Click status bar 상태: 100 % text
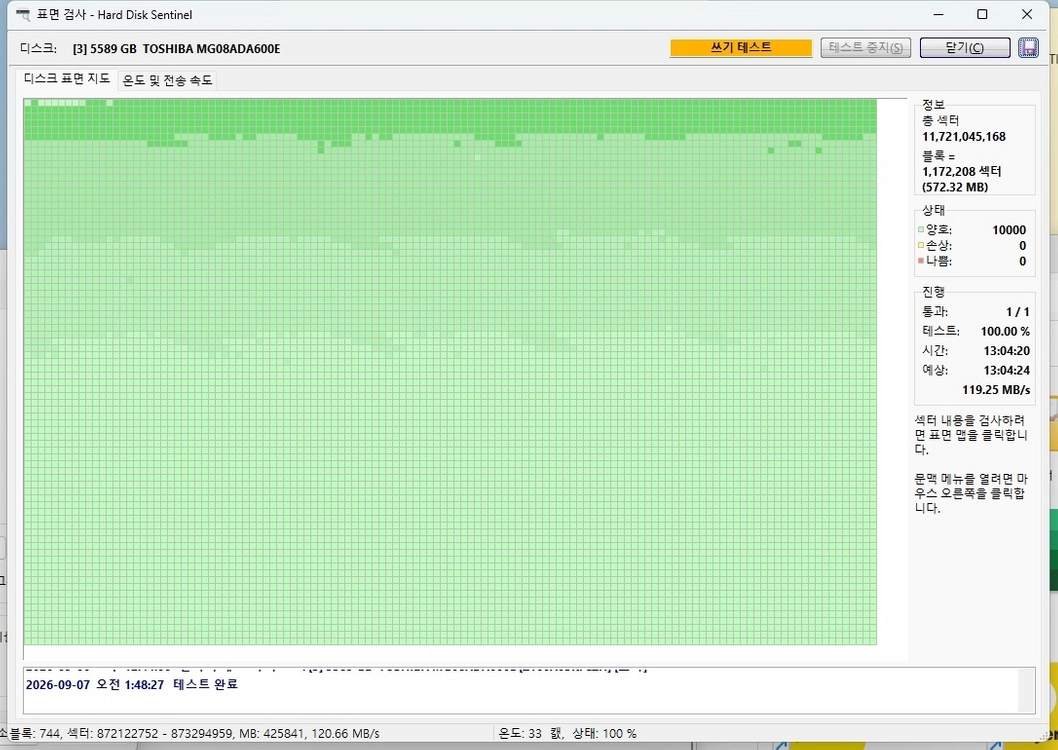Image resolution: width=1058 pixels, height=750 pixels. pos(604,733)
